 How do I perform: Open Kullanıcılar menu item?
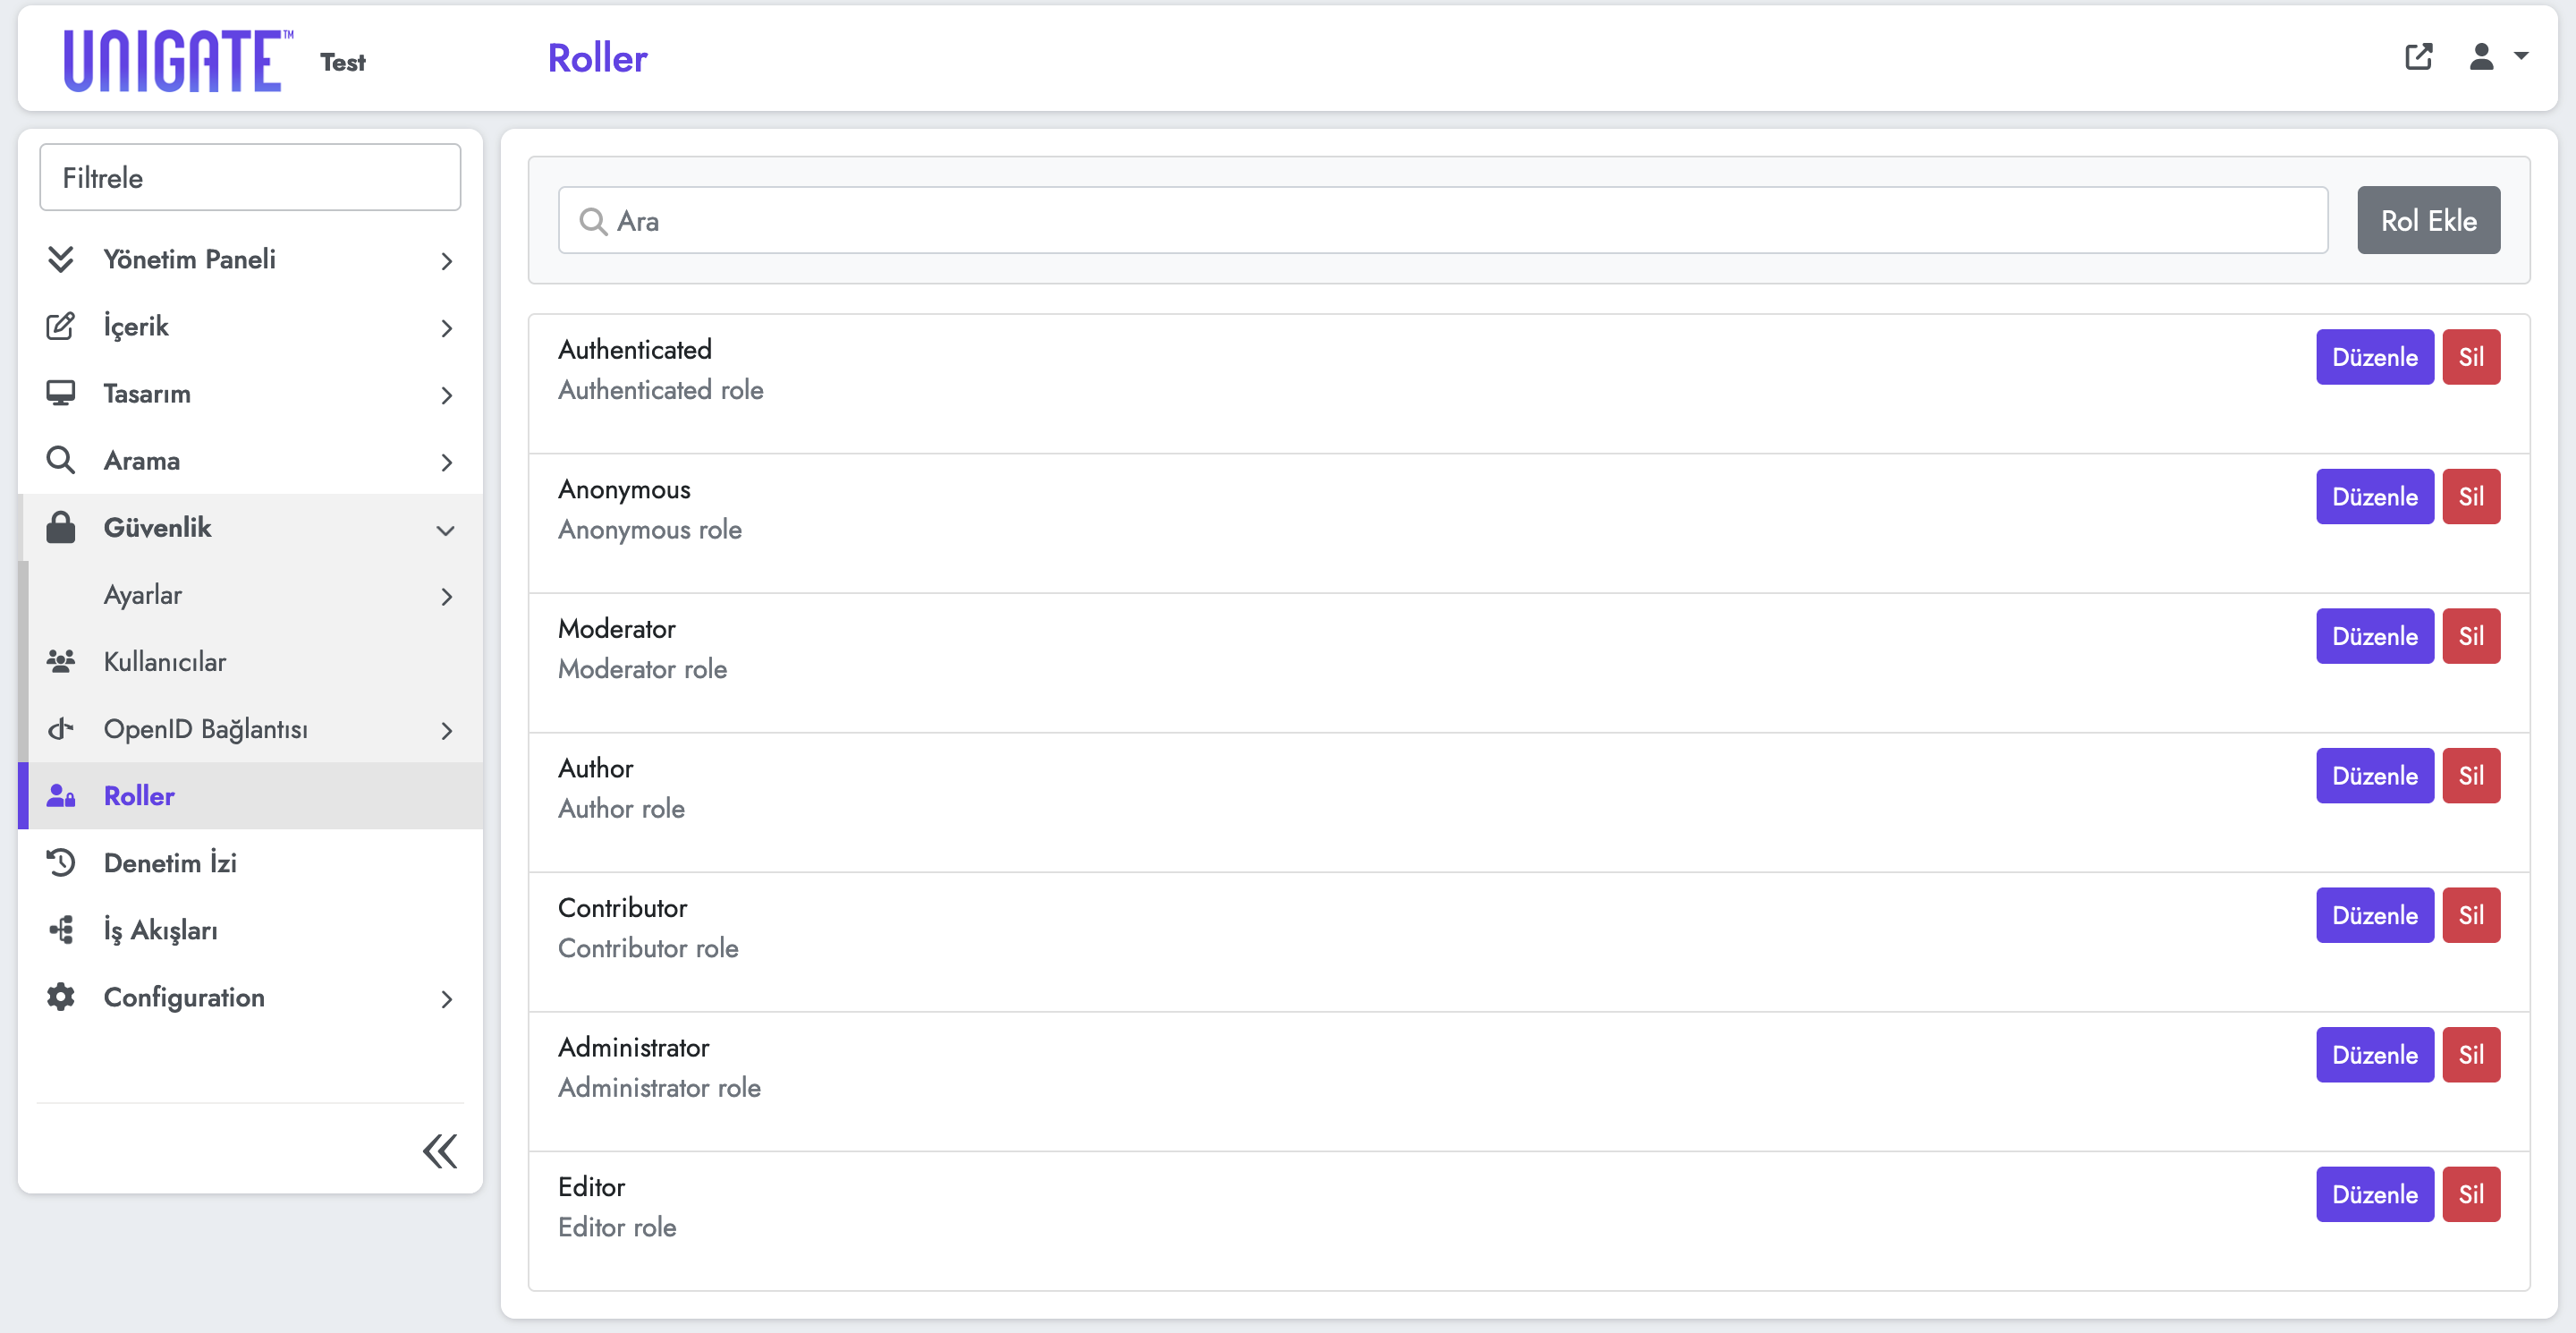tap(250, 661)
